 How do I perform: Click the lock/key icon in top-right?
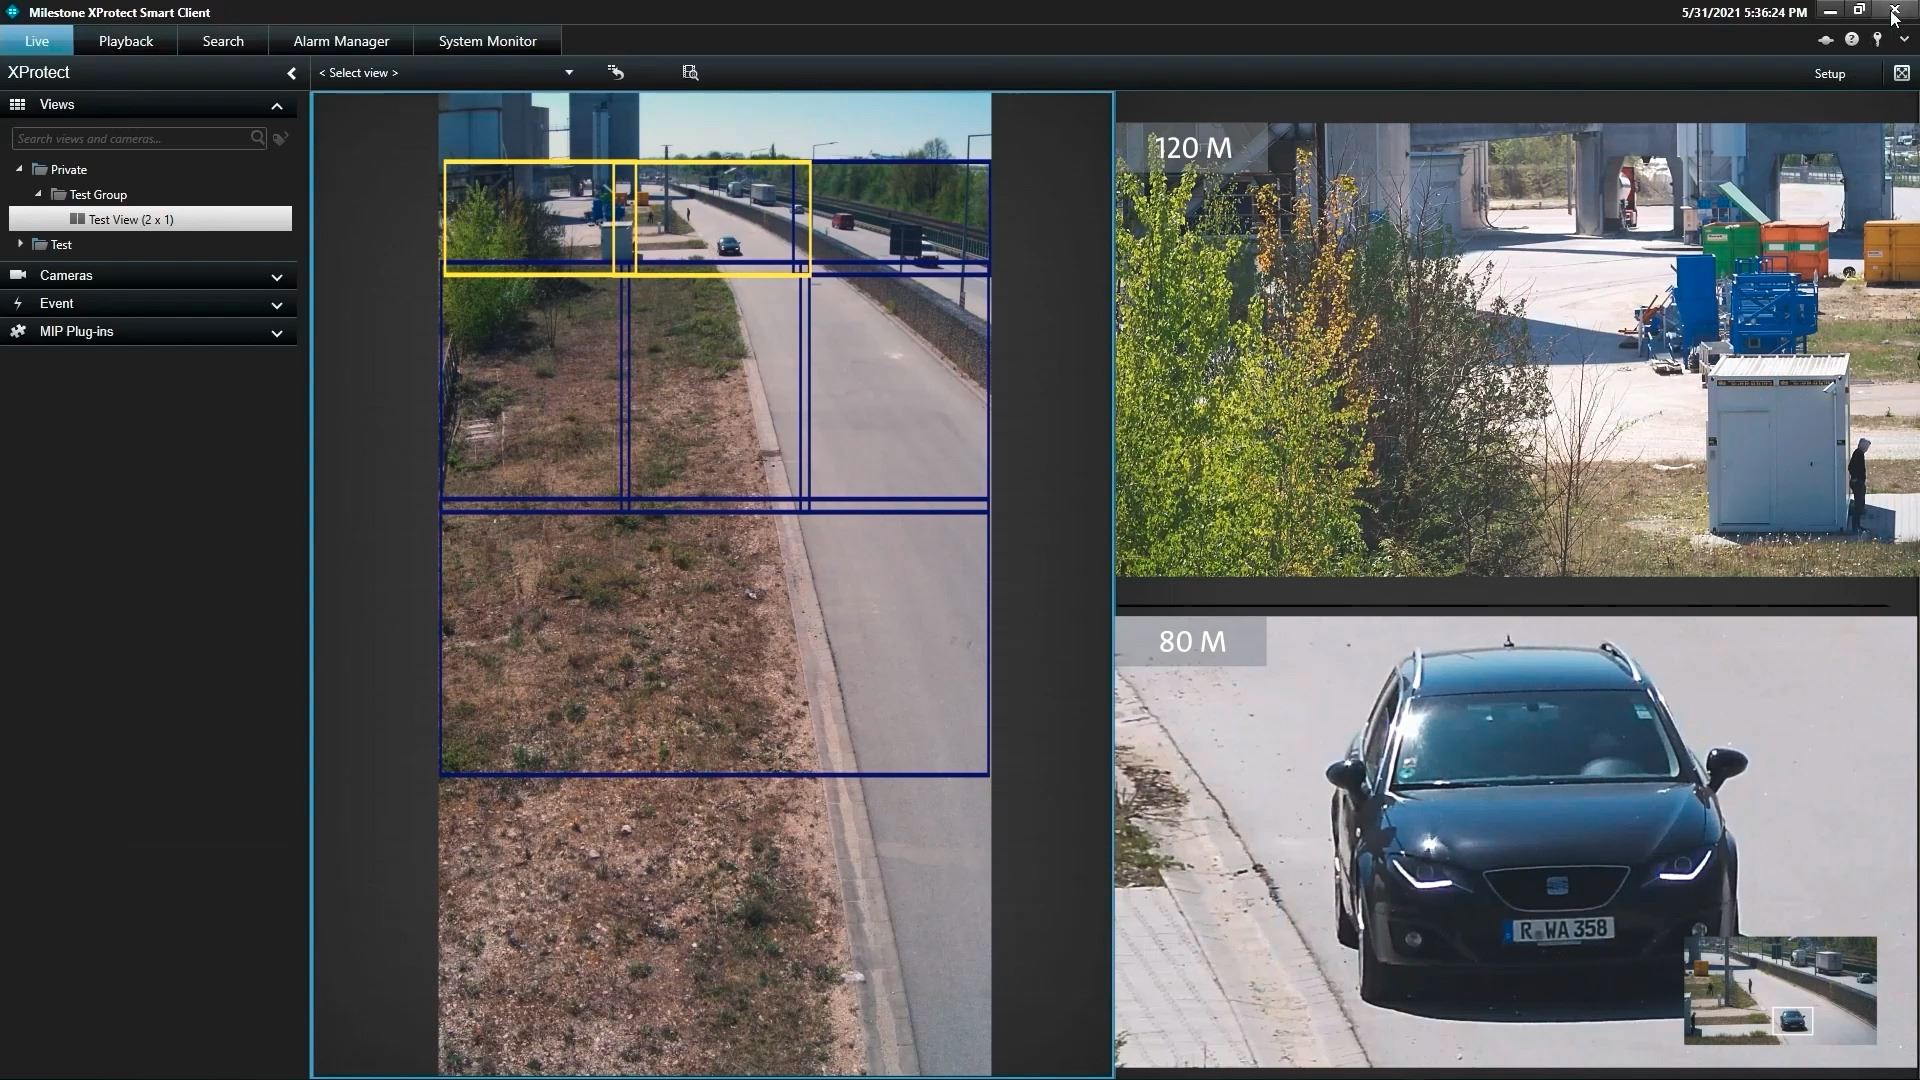(x=1878, y=38)
